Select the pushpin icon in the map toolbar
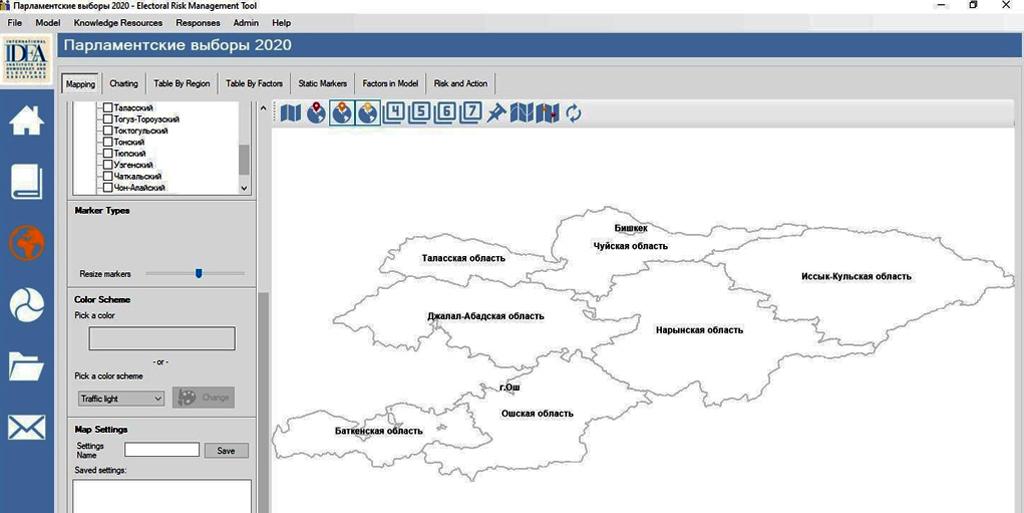 tap(496, 114)
